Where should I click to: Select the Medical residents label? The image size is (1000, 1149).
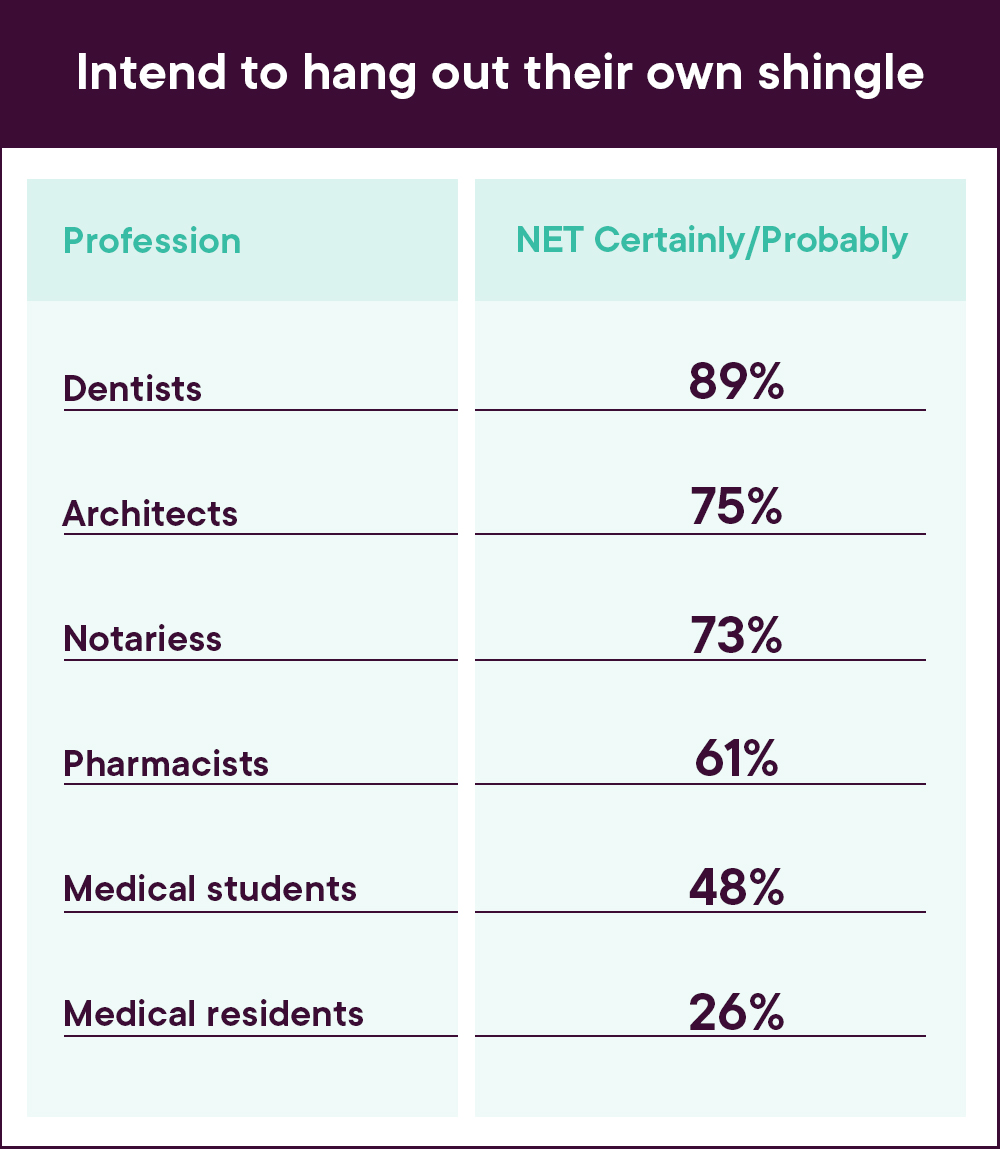[214, 1013]
